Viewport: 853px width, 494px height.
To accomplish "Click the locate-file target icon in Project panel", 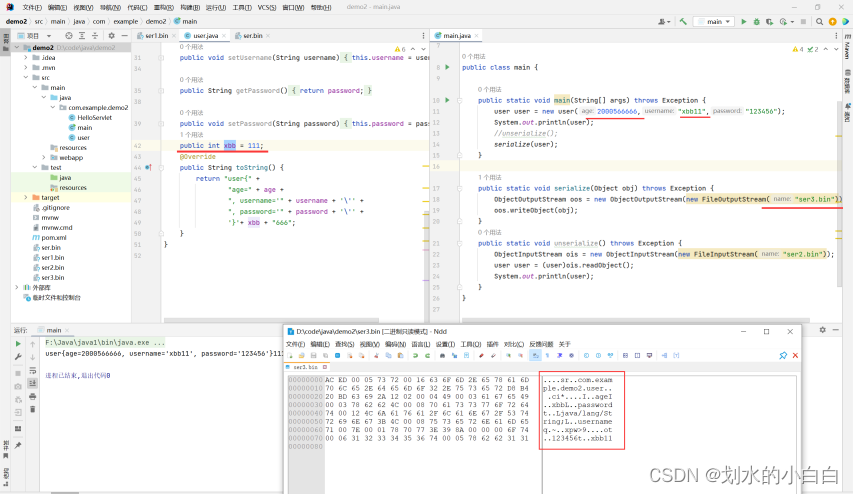I will coord(69,35).
